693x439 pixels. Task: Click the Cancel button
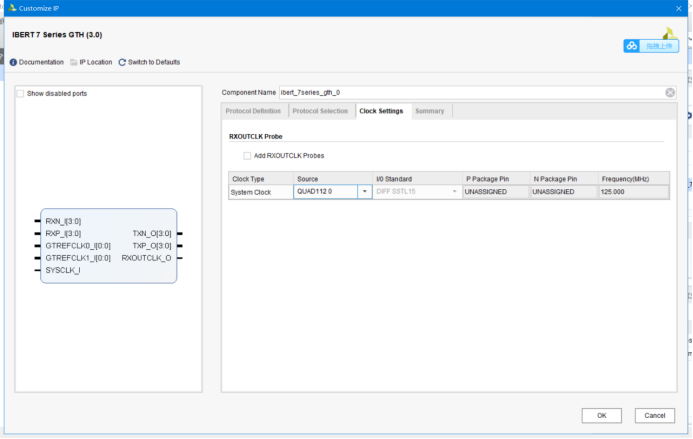coord(655,416)
